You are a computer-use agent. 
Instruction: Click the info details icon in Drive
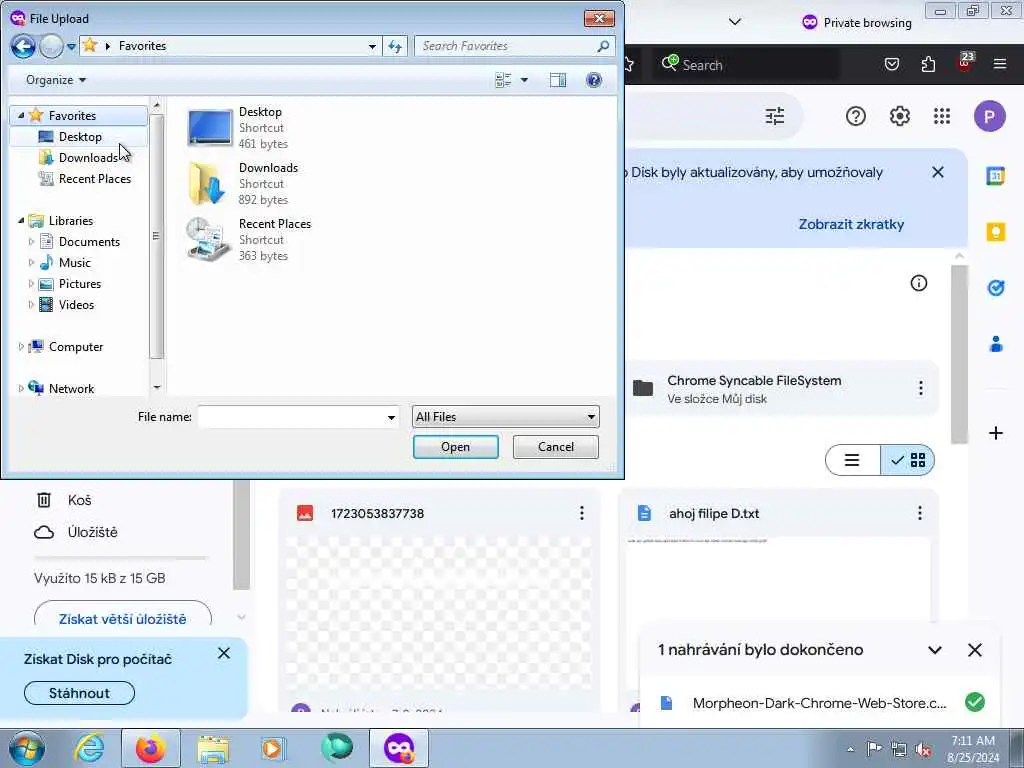point(919,283)
